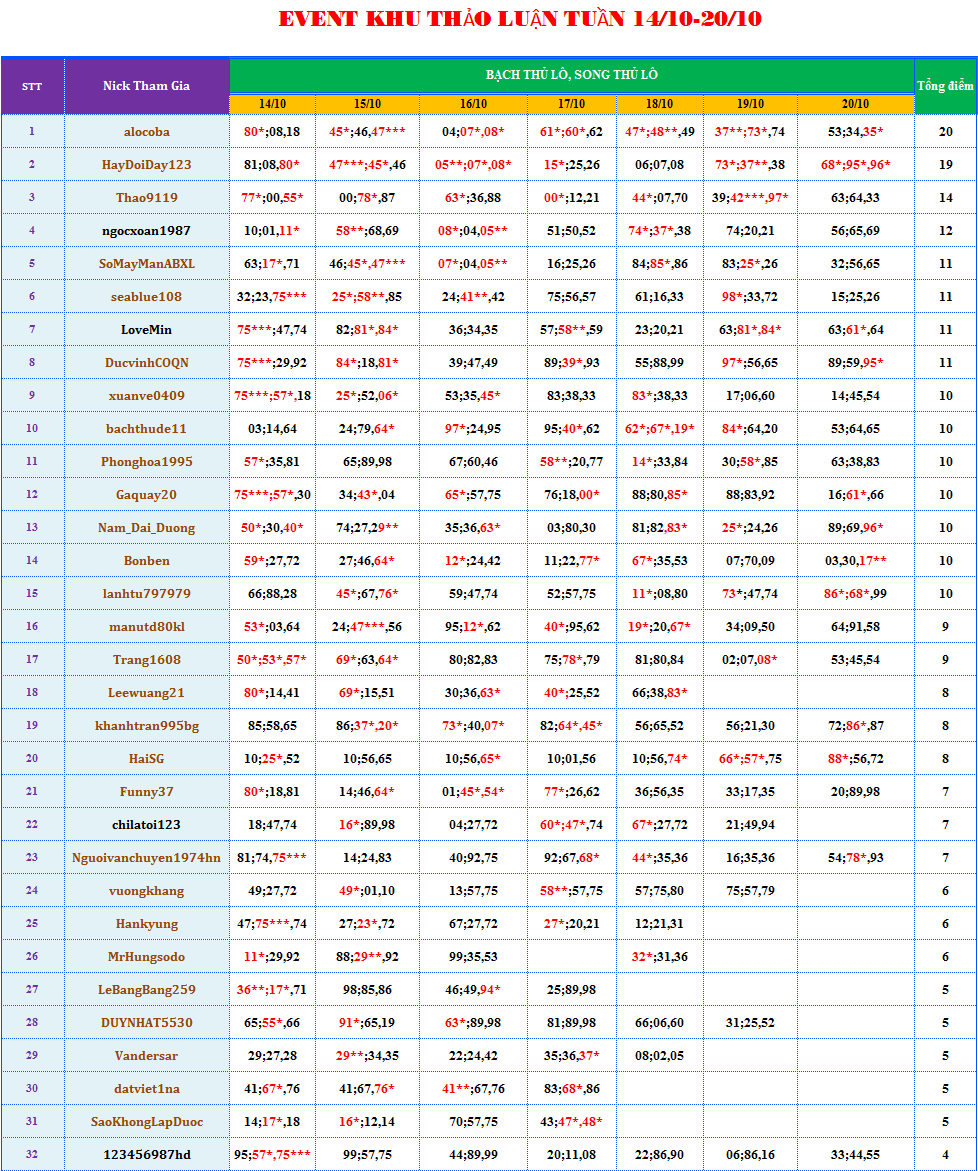The height and width of the screenshot is (1171, 978).
Task: Click the SaoKhongLapDuoc nickname
Action: pos(146,1121)
